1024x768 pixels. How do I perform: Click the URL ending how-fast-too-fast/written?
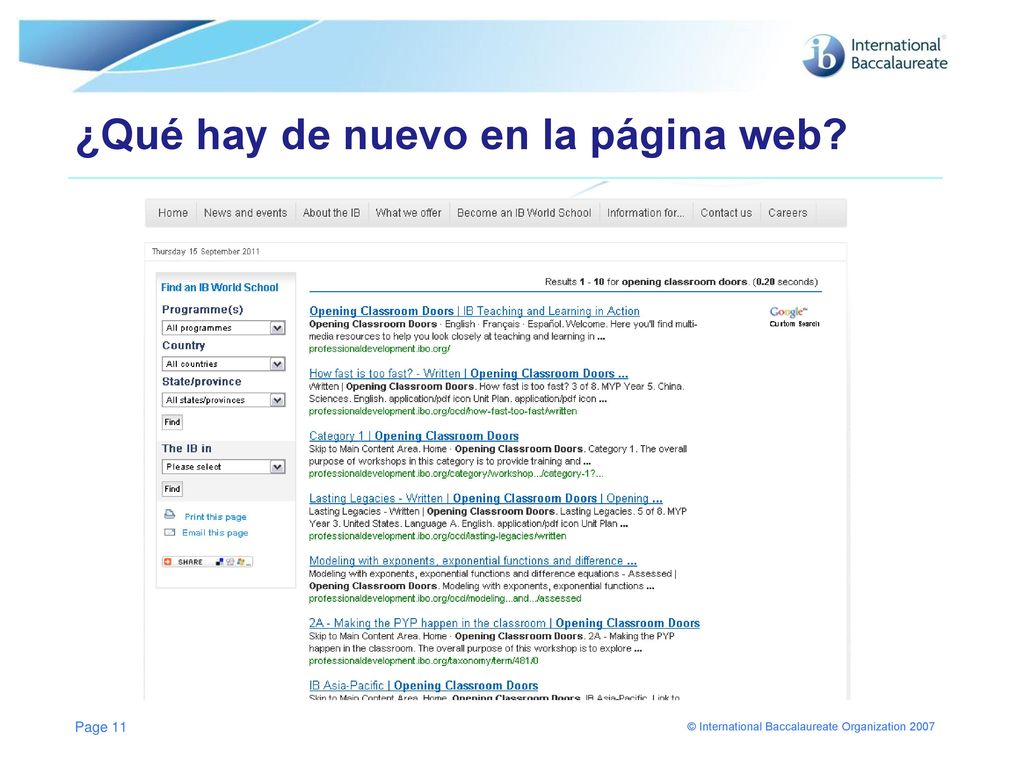coord(443,411)
